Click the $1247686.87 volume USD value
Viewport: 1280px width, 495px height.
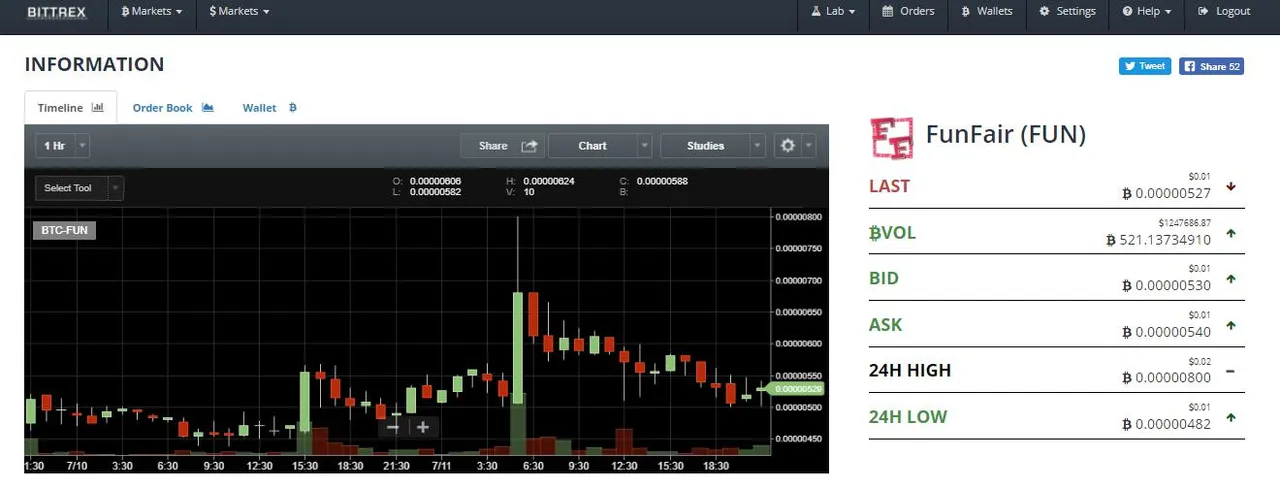1185,222
